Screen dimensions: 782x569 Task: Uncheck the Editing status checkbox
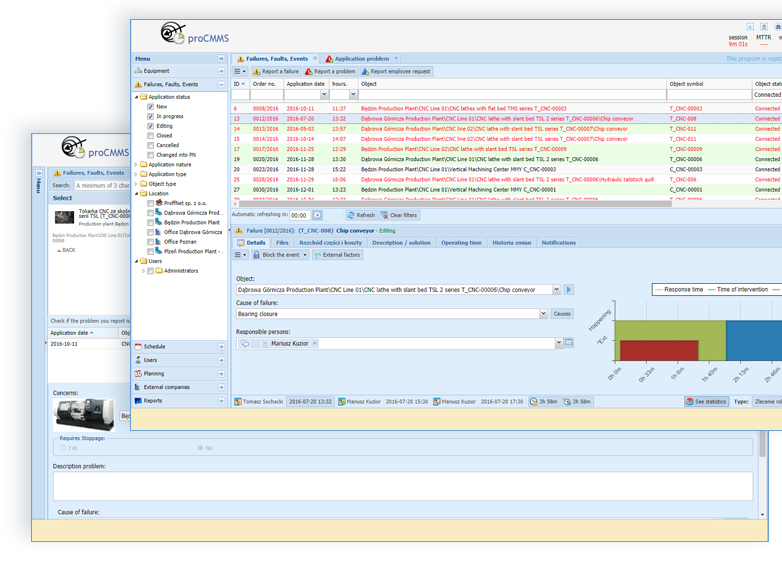pos(150,126)
